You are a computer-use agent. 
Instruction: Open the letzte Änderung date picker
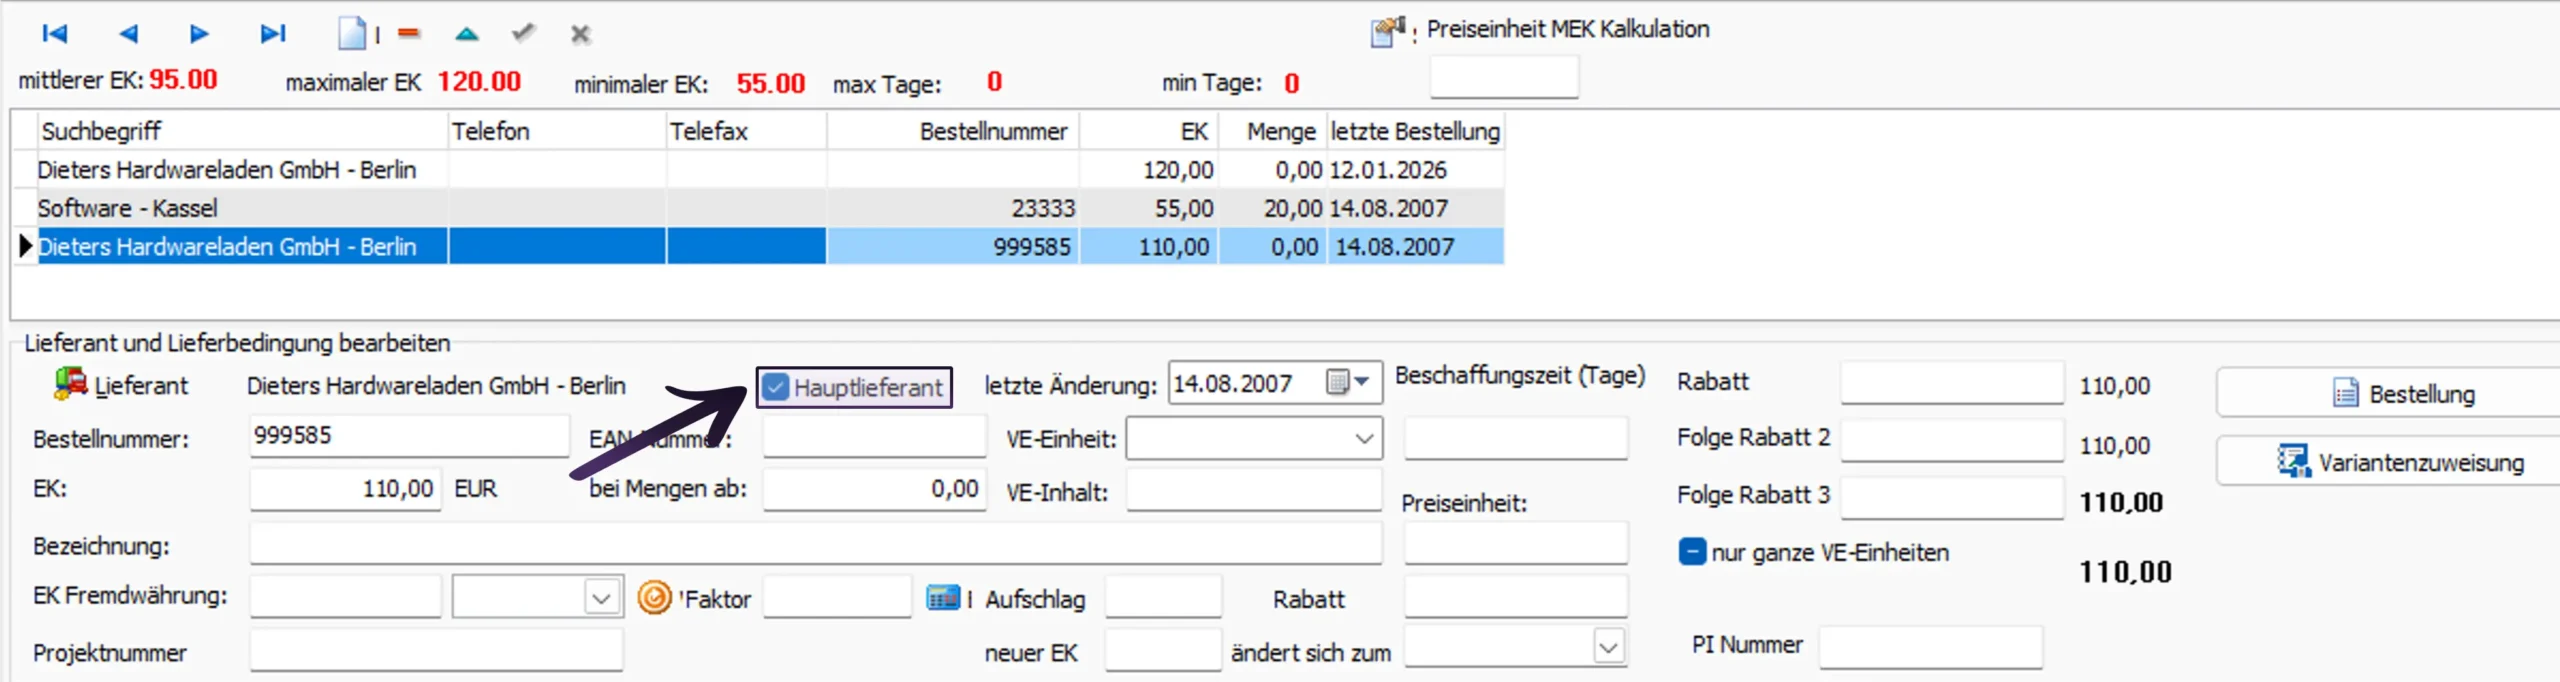pyautogui.click(x=1347, y=383)
